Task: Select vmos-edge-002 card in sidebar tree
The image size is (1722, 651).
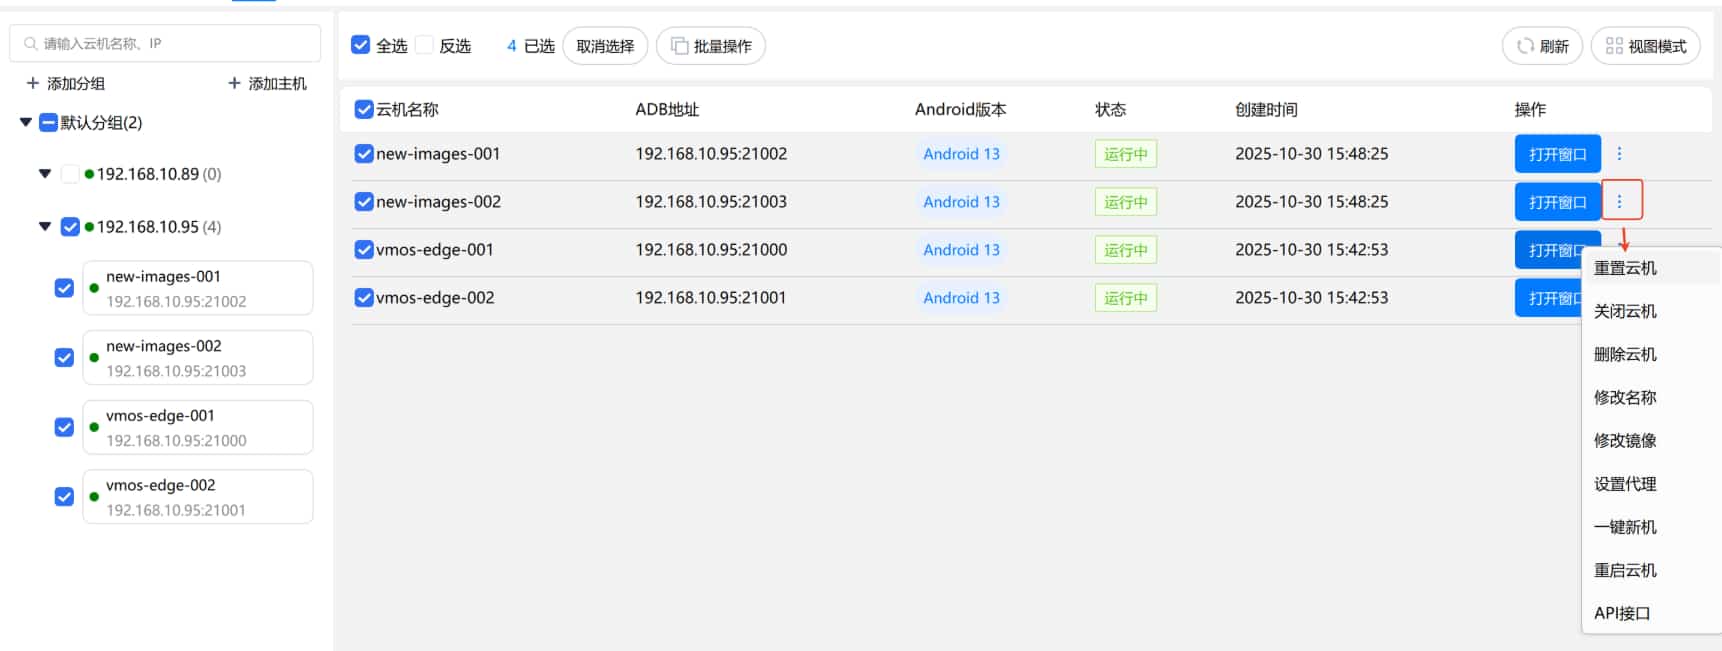Action: pyautogui.click(x=197, y=497)
